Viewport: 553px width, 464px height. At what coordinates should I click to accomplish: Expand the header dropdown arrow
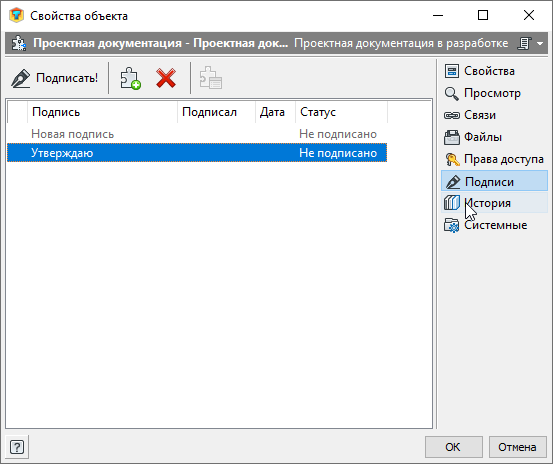(540, 43)
